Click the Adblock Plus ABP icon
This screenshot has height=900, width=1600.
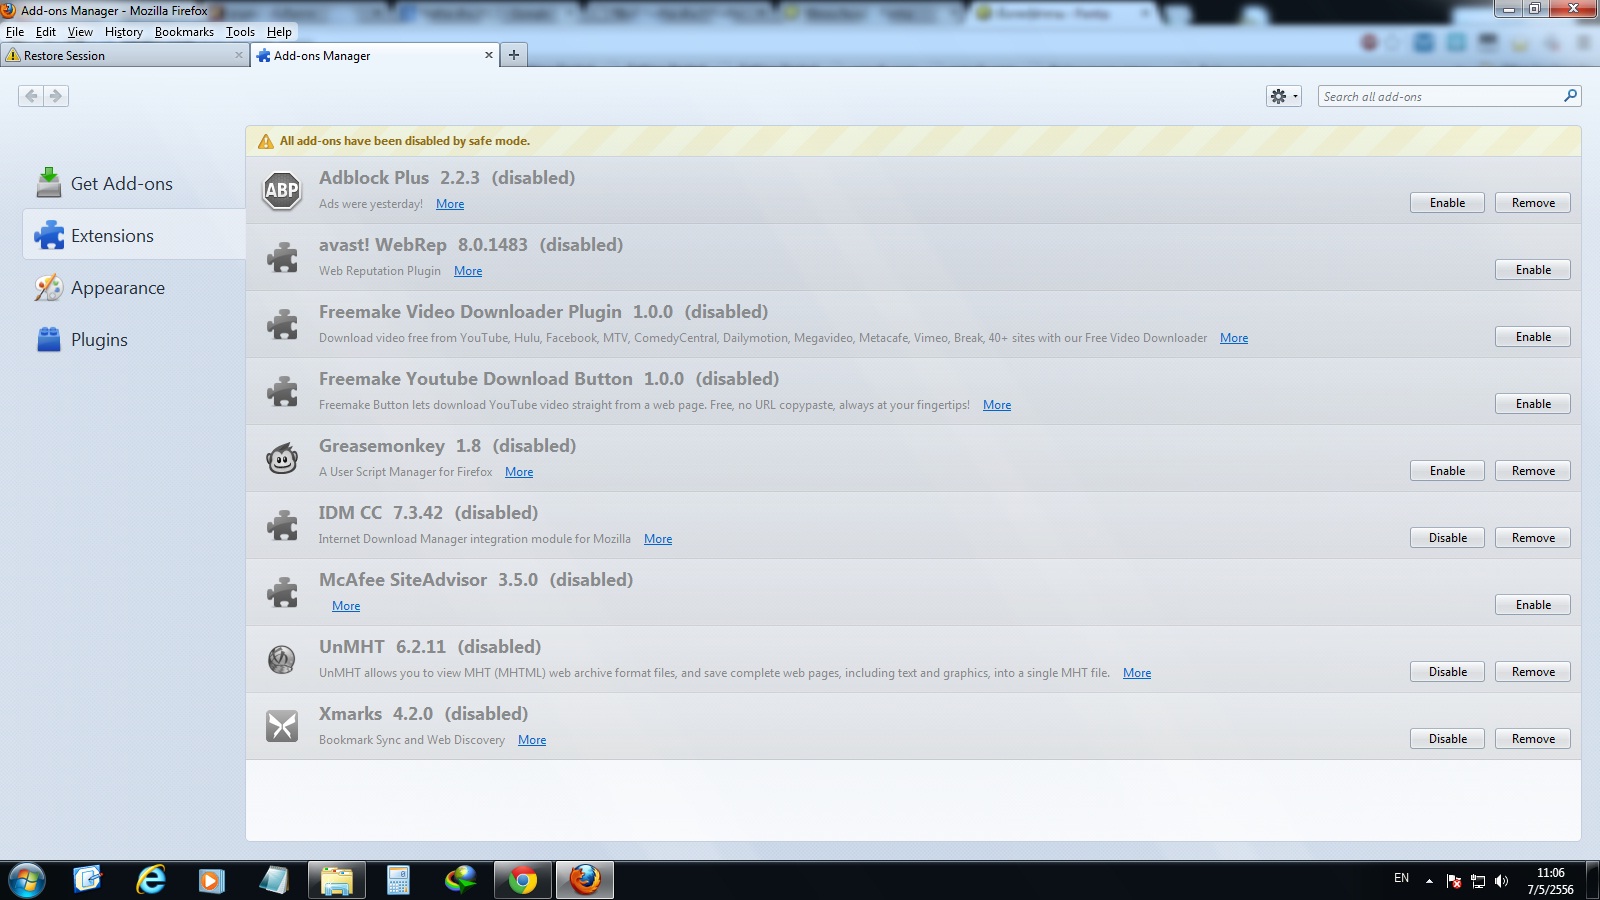point(282,190)
